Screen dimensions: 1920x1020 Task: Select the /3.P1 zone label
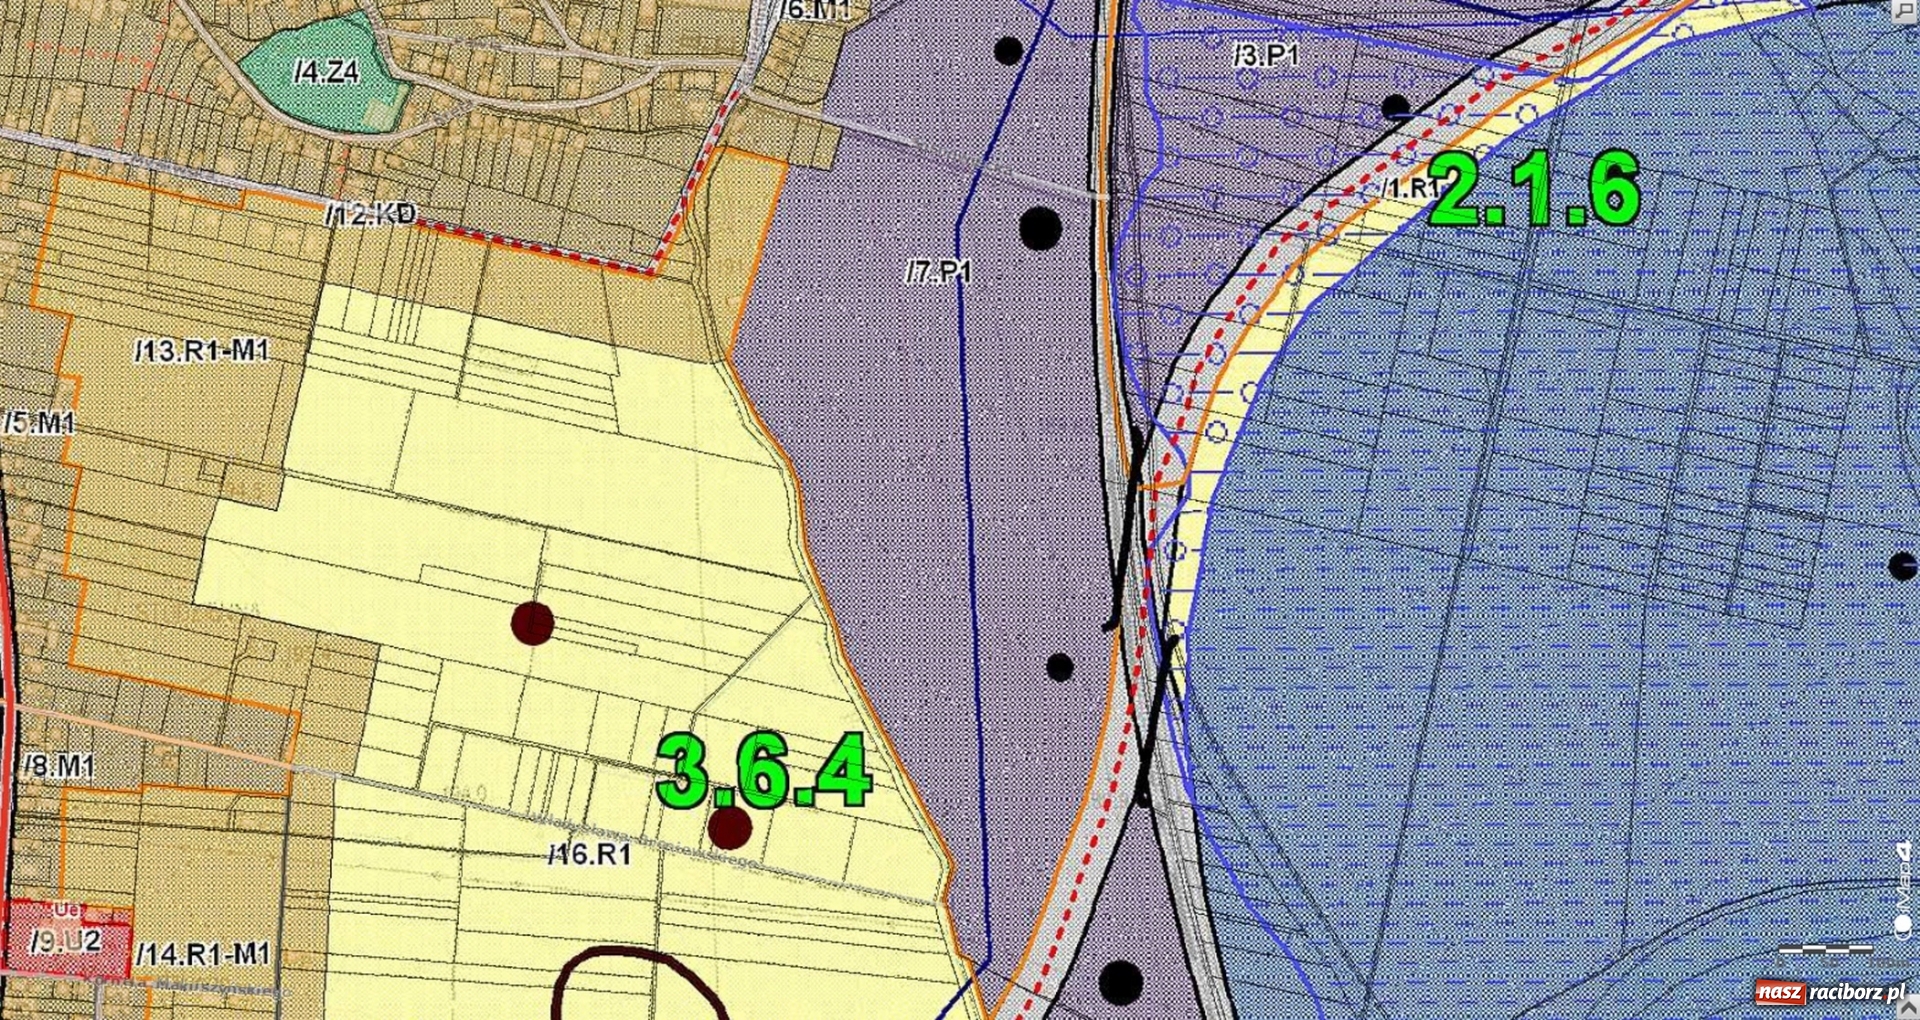pyautogui.click(x=1266, y=54)
